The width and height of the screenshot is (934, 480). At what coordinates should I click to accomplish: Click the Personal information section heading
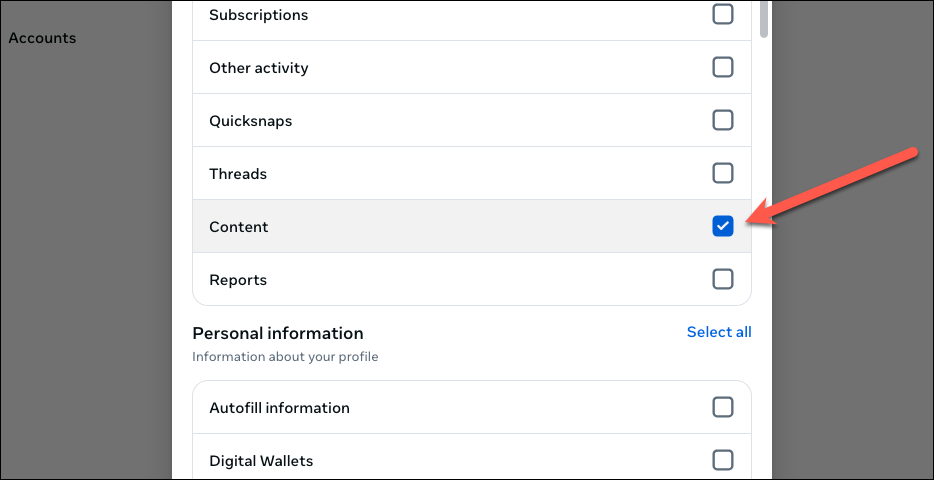tap(277, 333)
